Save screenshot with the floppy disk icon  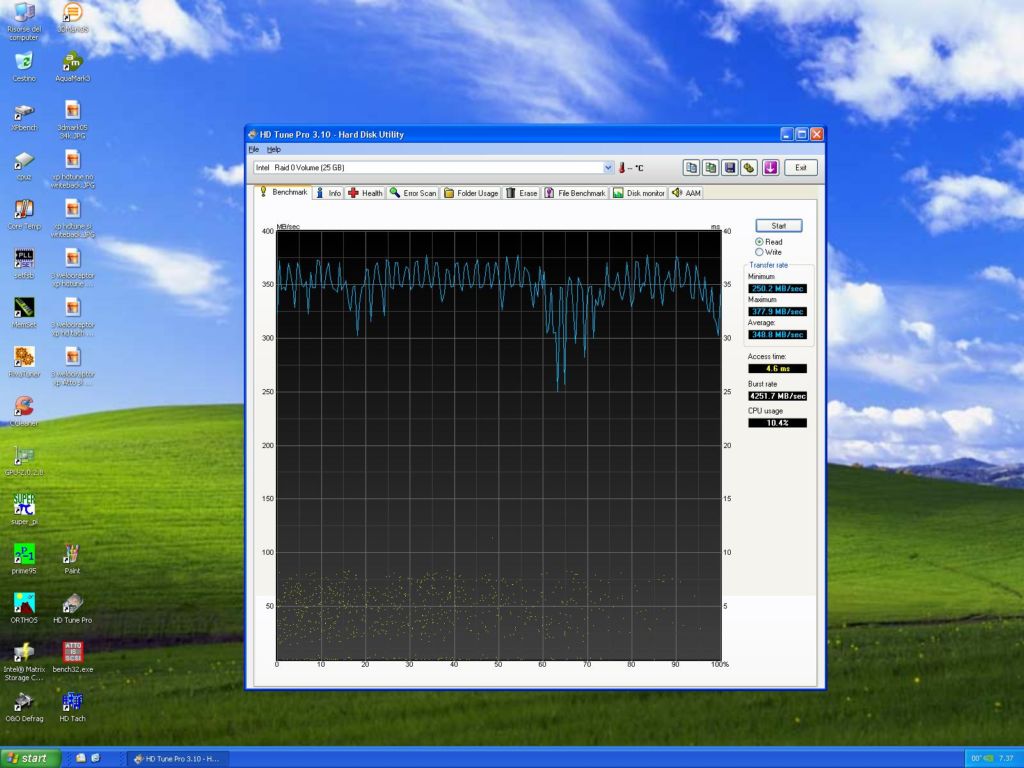point(730,168)
